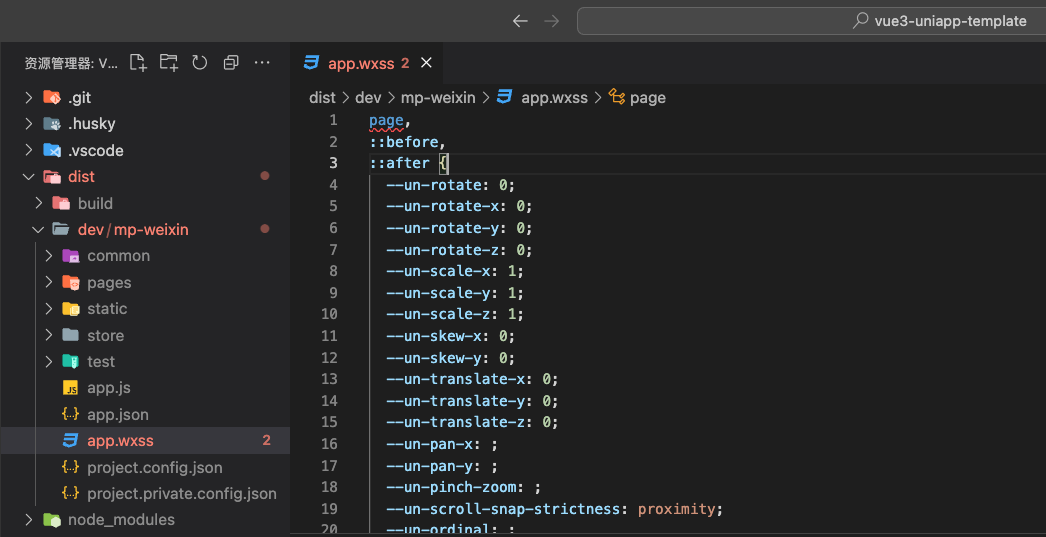Click the page symbol icon in breadcrumb
The image size is (1046, 537).
617,97
